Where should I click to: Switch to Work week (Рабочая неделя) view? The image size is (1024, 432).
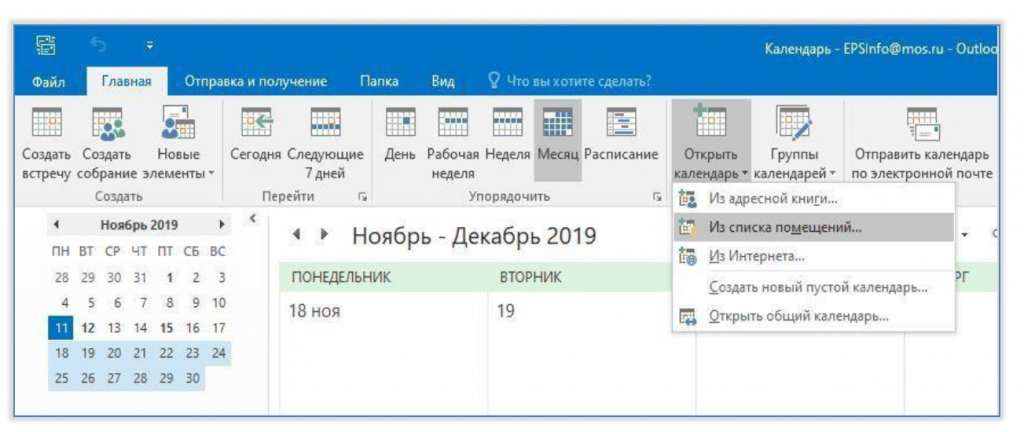click(453, 140)
